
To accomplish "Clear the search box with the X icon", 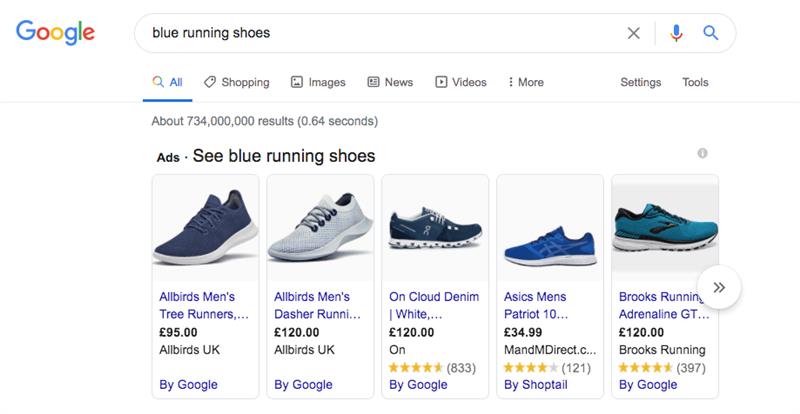I will click(634, 33).
